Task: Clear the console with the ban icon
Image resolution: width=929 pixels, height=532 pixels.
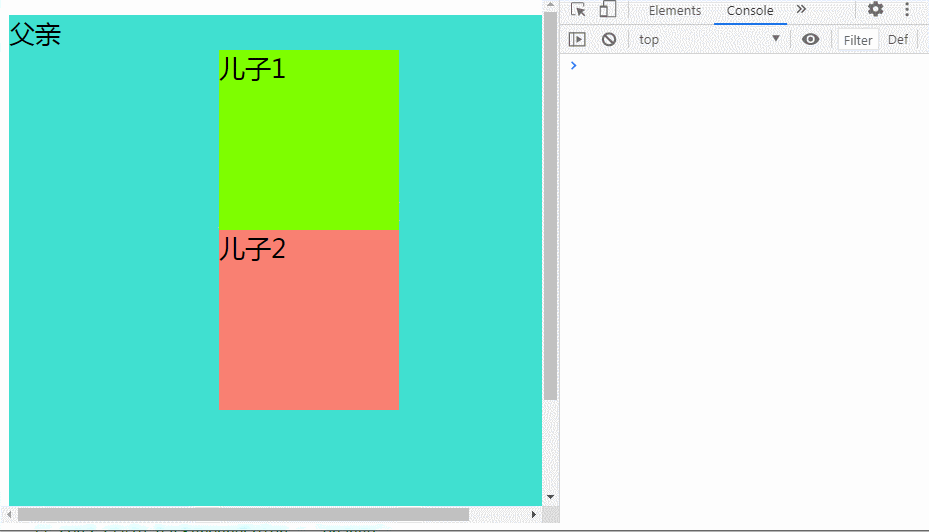Action: 609,40
